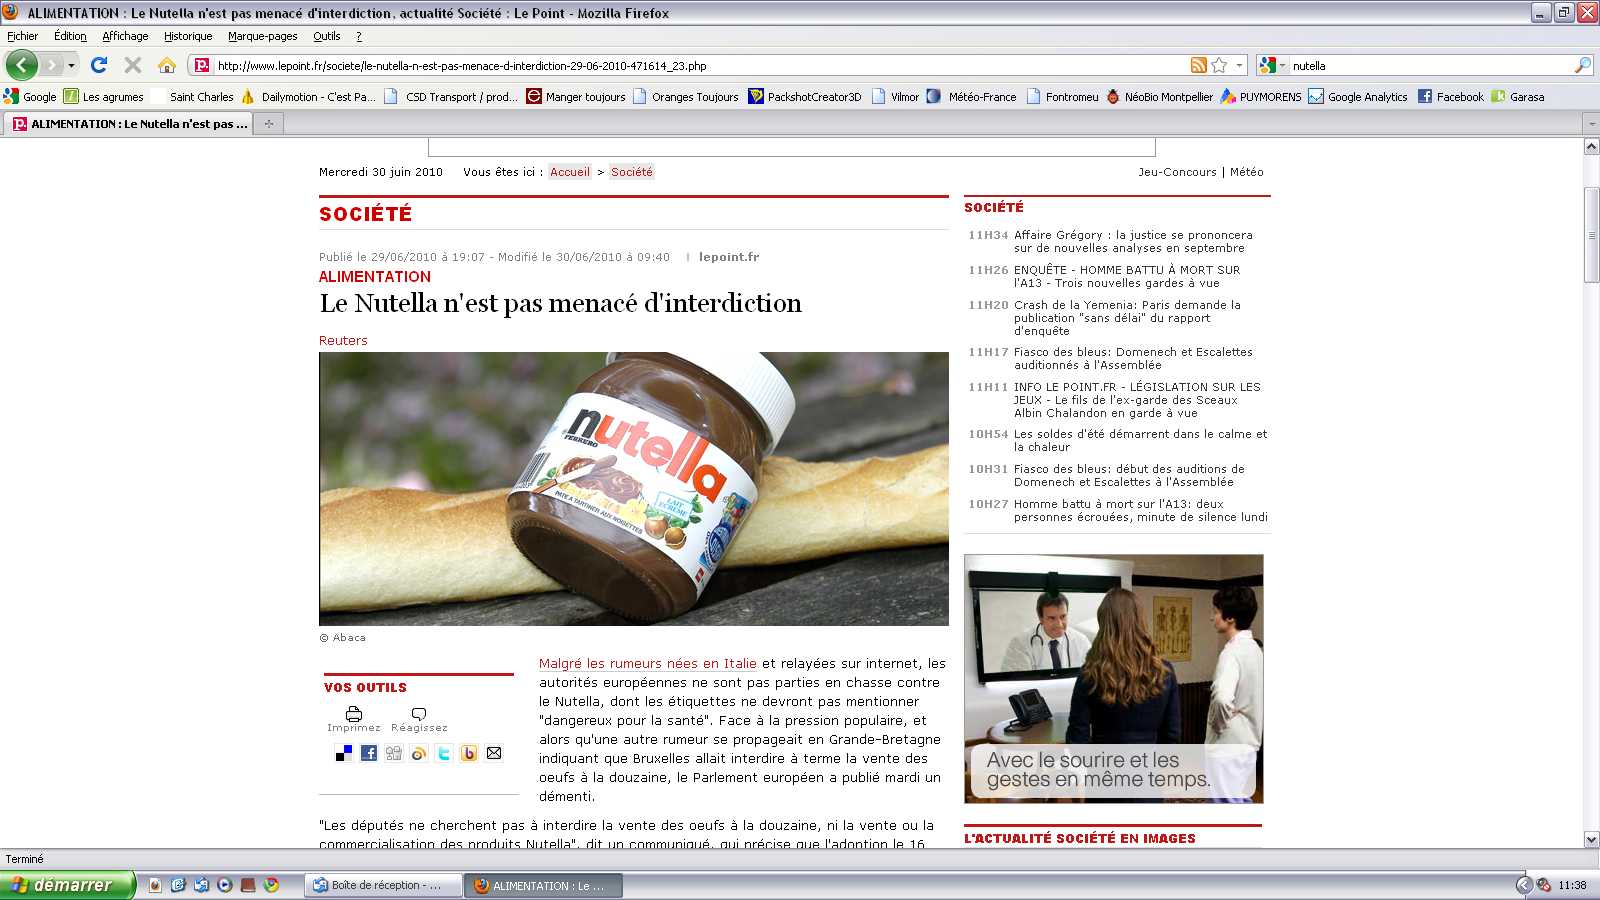Subscribe using the RSS feed icon
Image resolution: width=1600 pixels, height=900 pixels.
pyautogui.click(x=1198, y=65)
